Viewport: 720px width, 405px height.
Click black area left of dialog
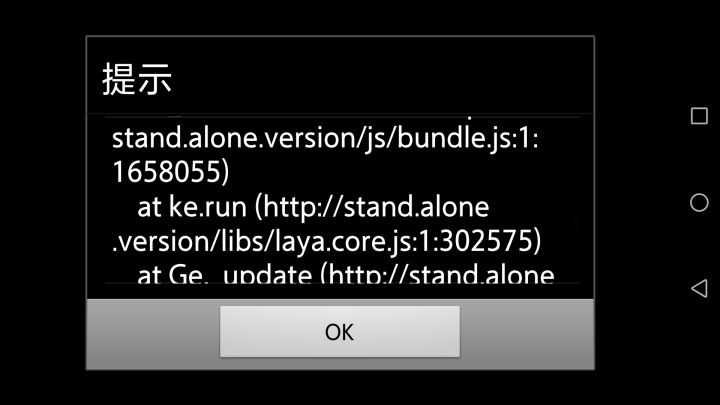(x=43, y=202)
